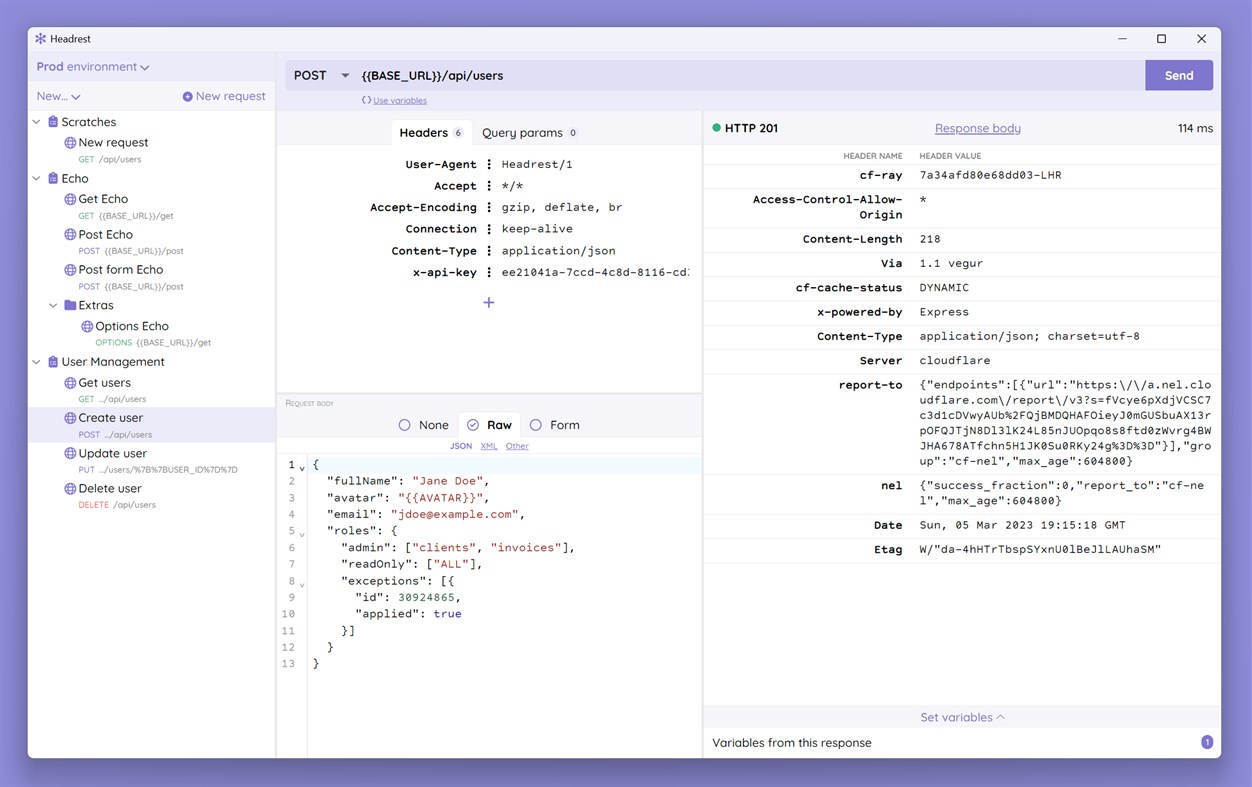Select the Raw request body option
The image size is (1252, 787).
tap(489, 425)
